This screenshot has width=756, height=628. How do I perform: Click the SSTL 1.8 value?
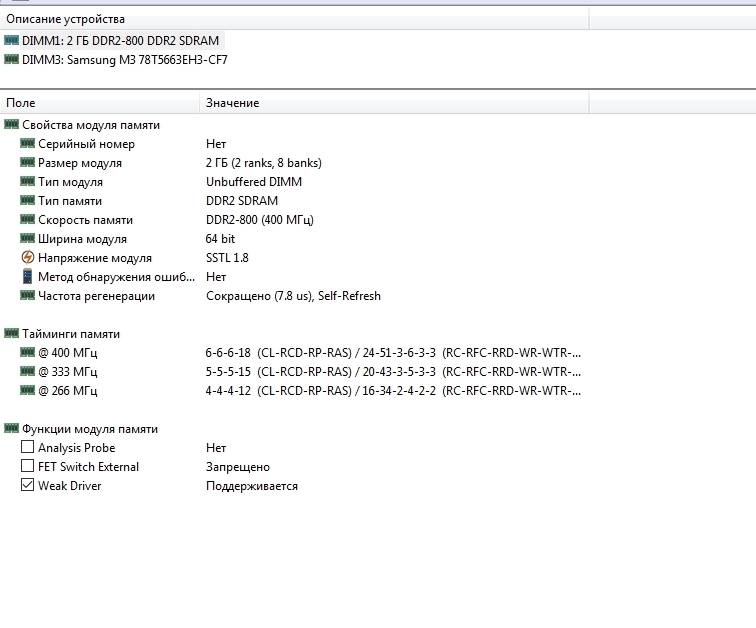tap(227, 258)
